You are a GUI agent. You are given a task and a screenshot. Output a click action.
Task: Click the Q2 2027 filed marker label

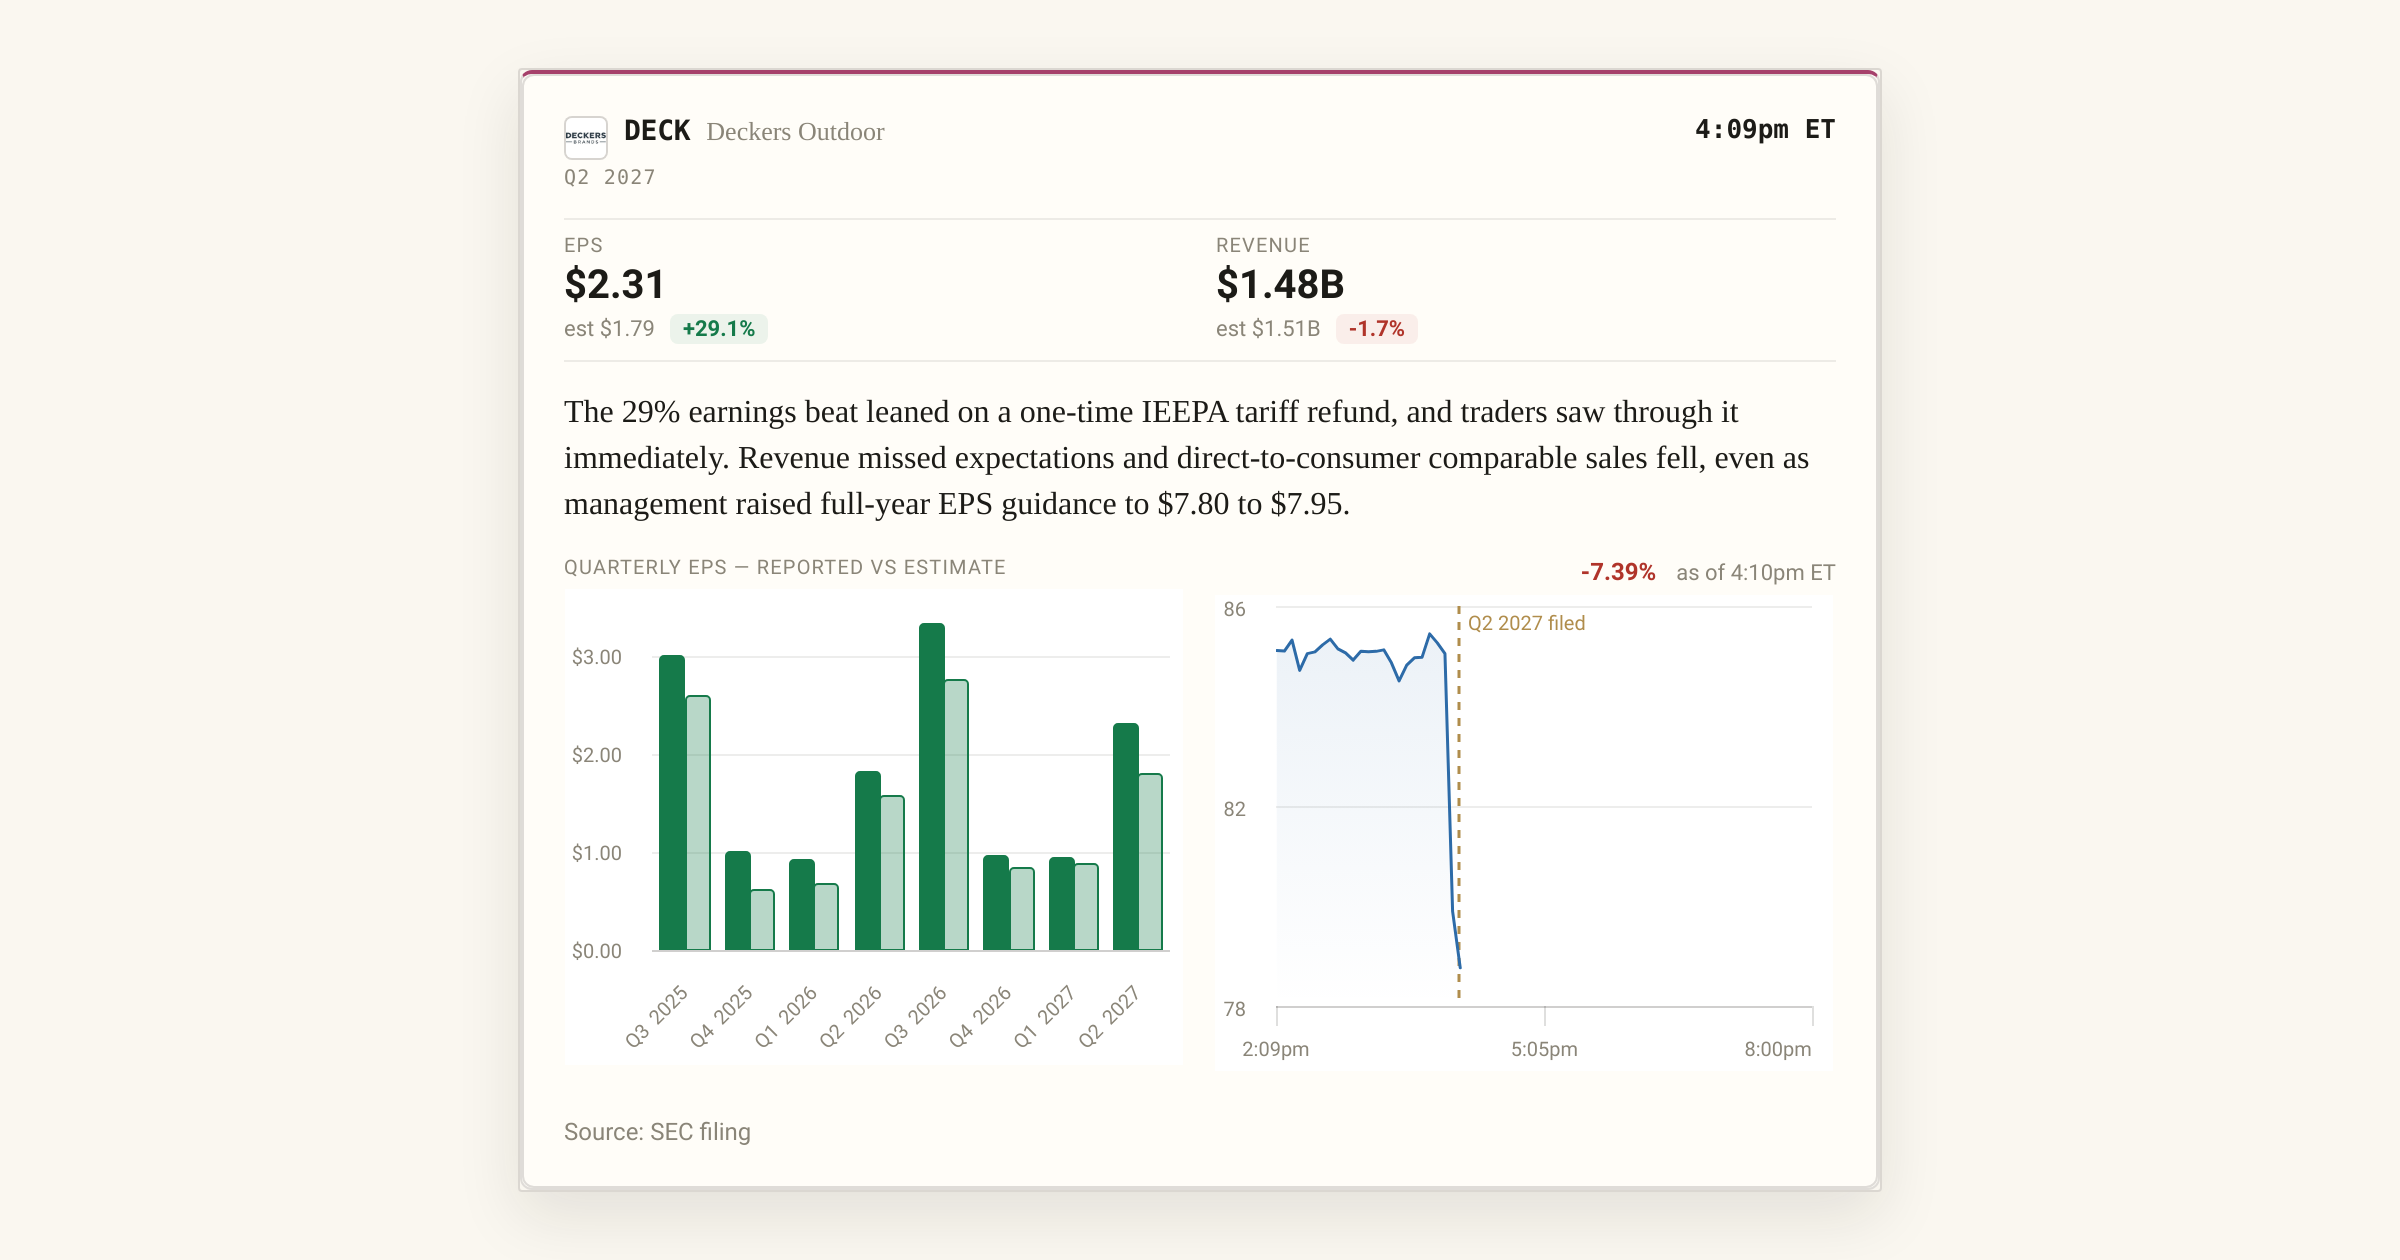click(x=1526, y=623)
